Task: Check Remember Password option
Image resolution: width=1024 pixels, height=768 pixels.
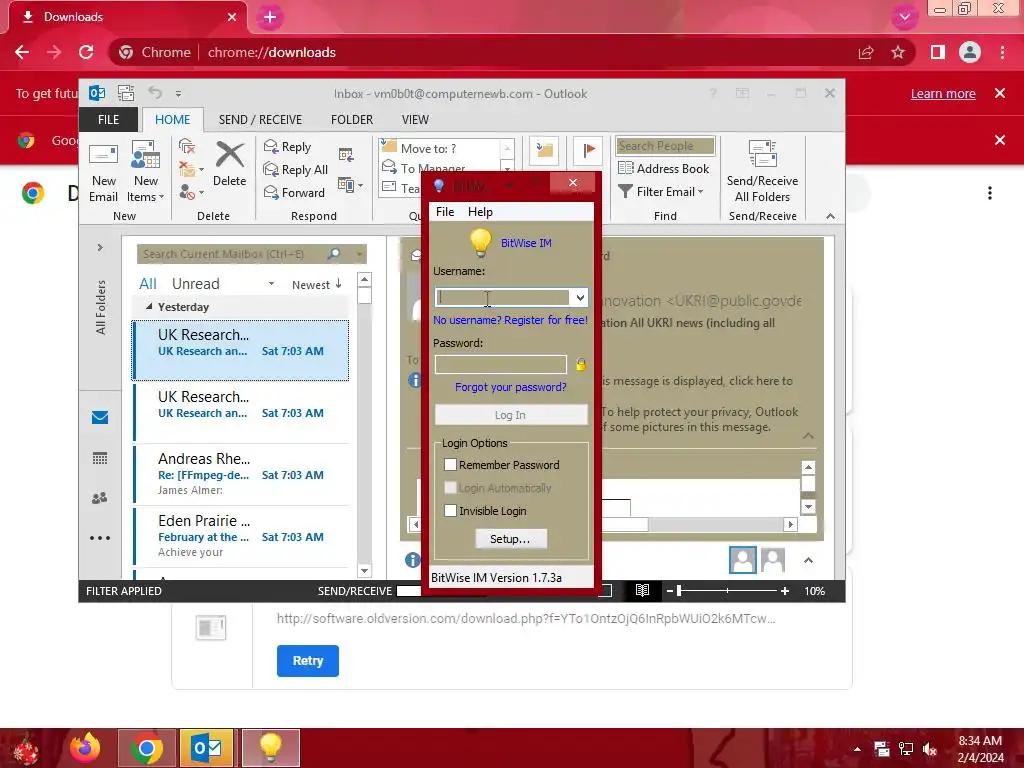Action: (x=450, y=464)
